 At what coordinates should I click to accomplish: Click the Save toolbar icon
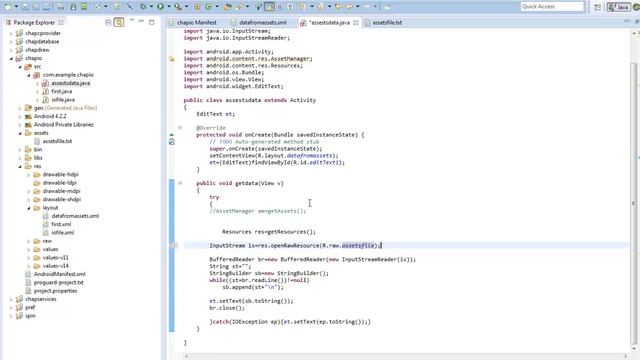coord(25,7)
